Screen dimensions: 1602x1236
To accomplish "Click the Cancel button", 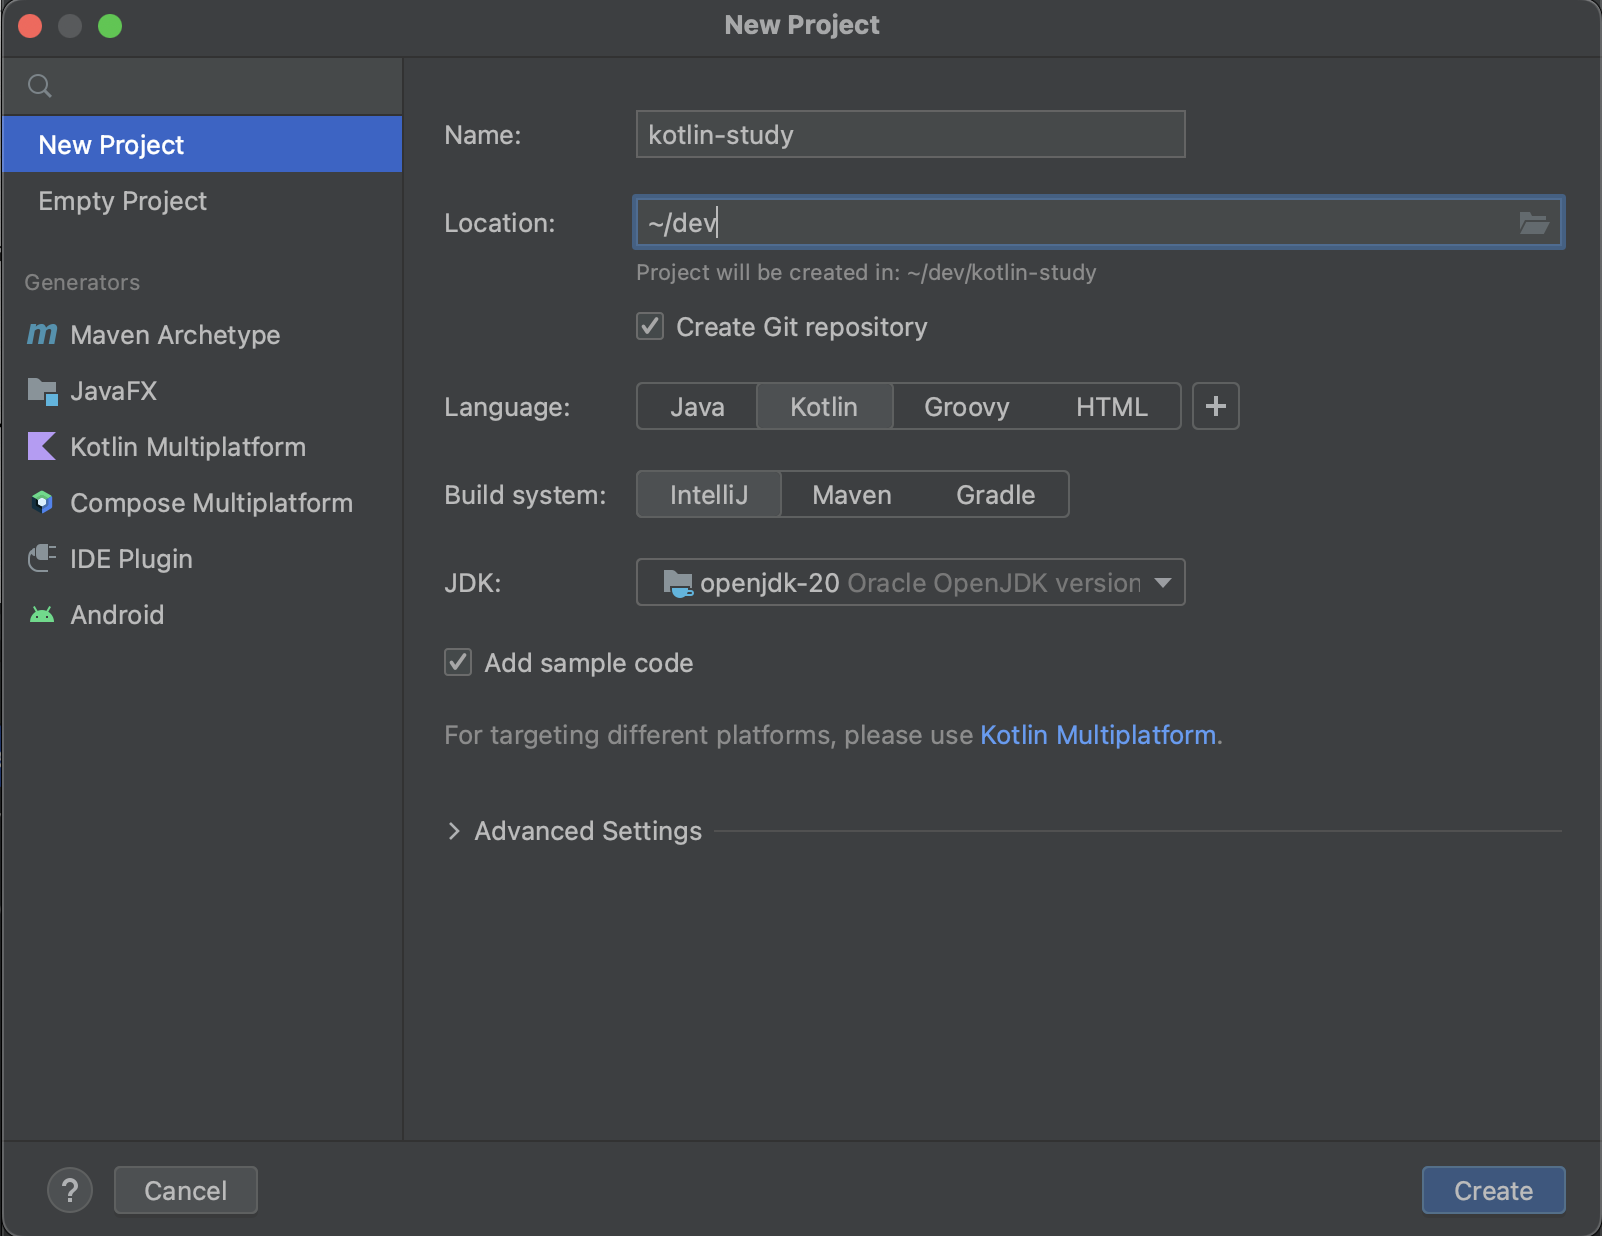I will (x=185, y=1190).
